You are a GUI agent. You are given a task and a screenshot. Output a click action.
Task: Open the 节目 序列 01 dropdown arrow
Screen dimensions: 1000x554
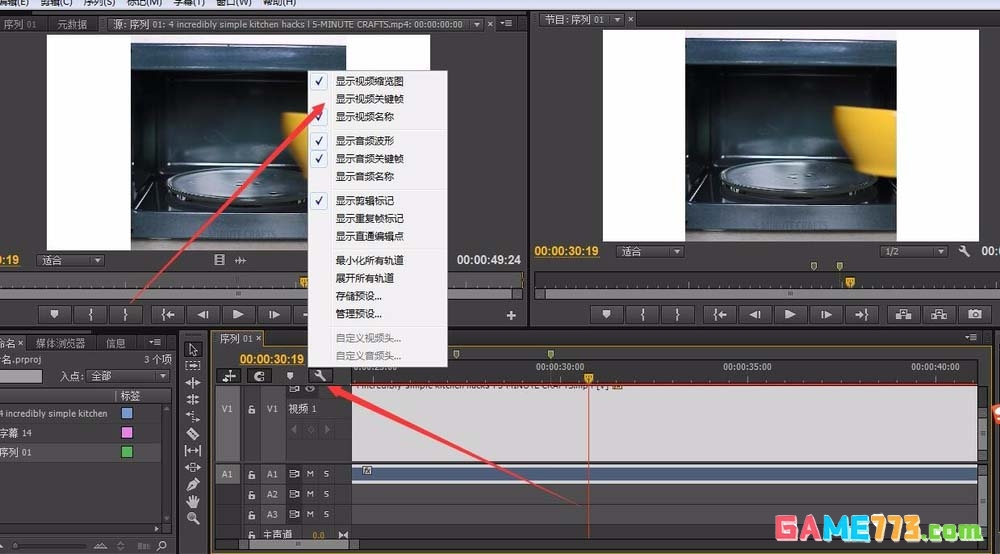coord(617,20)
